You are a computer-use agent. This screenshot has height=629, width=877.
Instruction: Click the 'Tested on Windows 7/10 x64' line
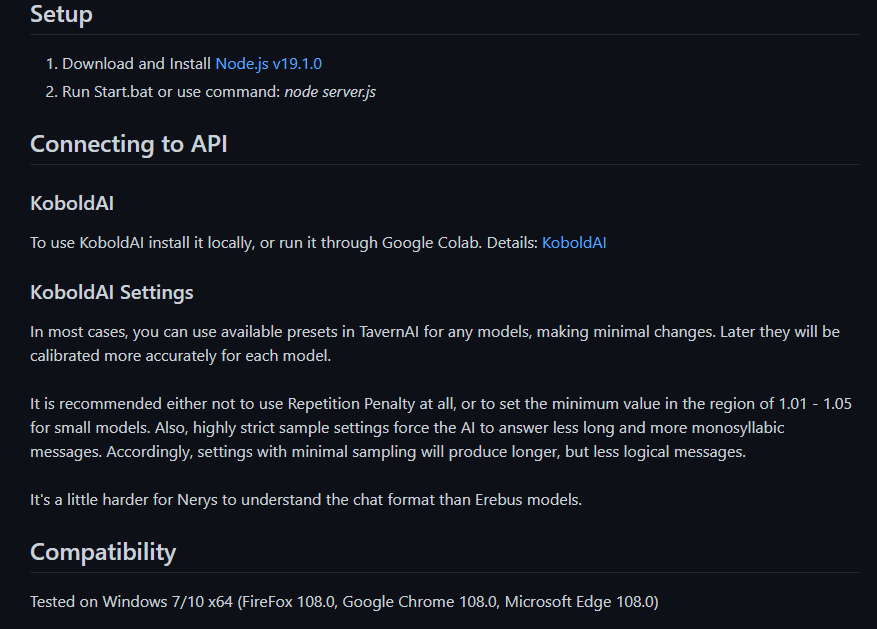[x=344, y=602]
